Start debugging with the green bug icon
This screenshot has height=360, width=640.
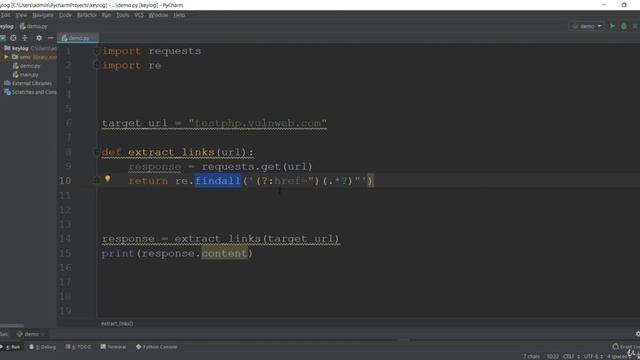pyautogui.click(x=624, y=26)
